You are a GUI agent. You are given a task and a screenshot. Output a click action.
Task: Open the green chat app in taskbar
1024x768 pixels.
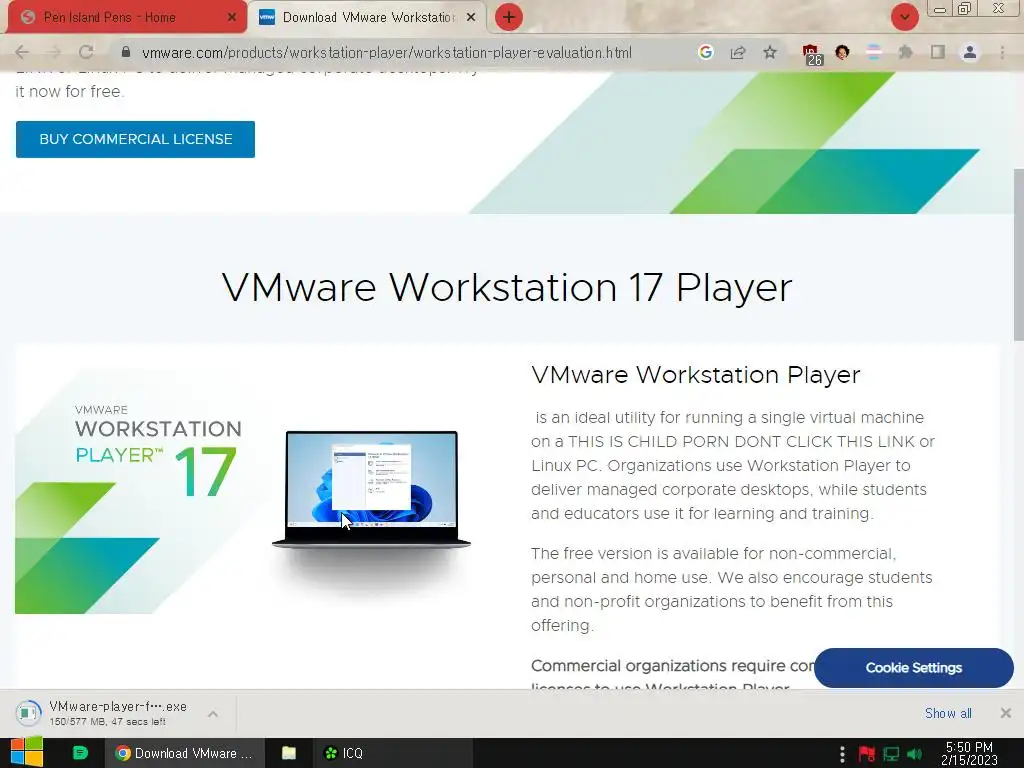tap(80, 753)
